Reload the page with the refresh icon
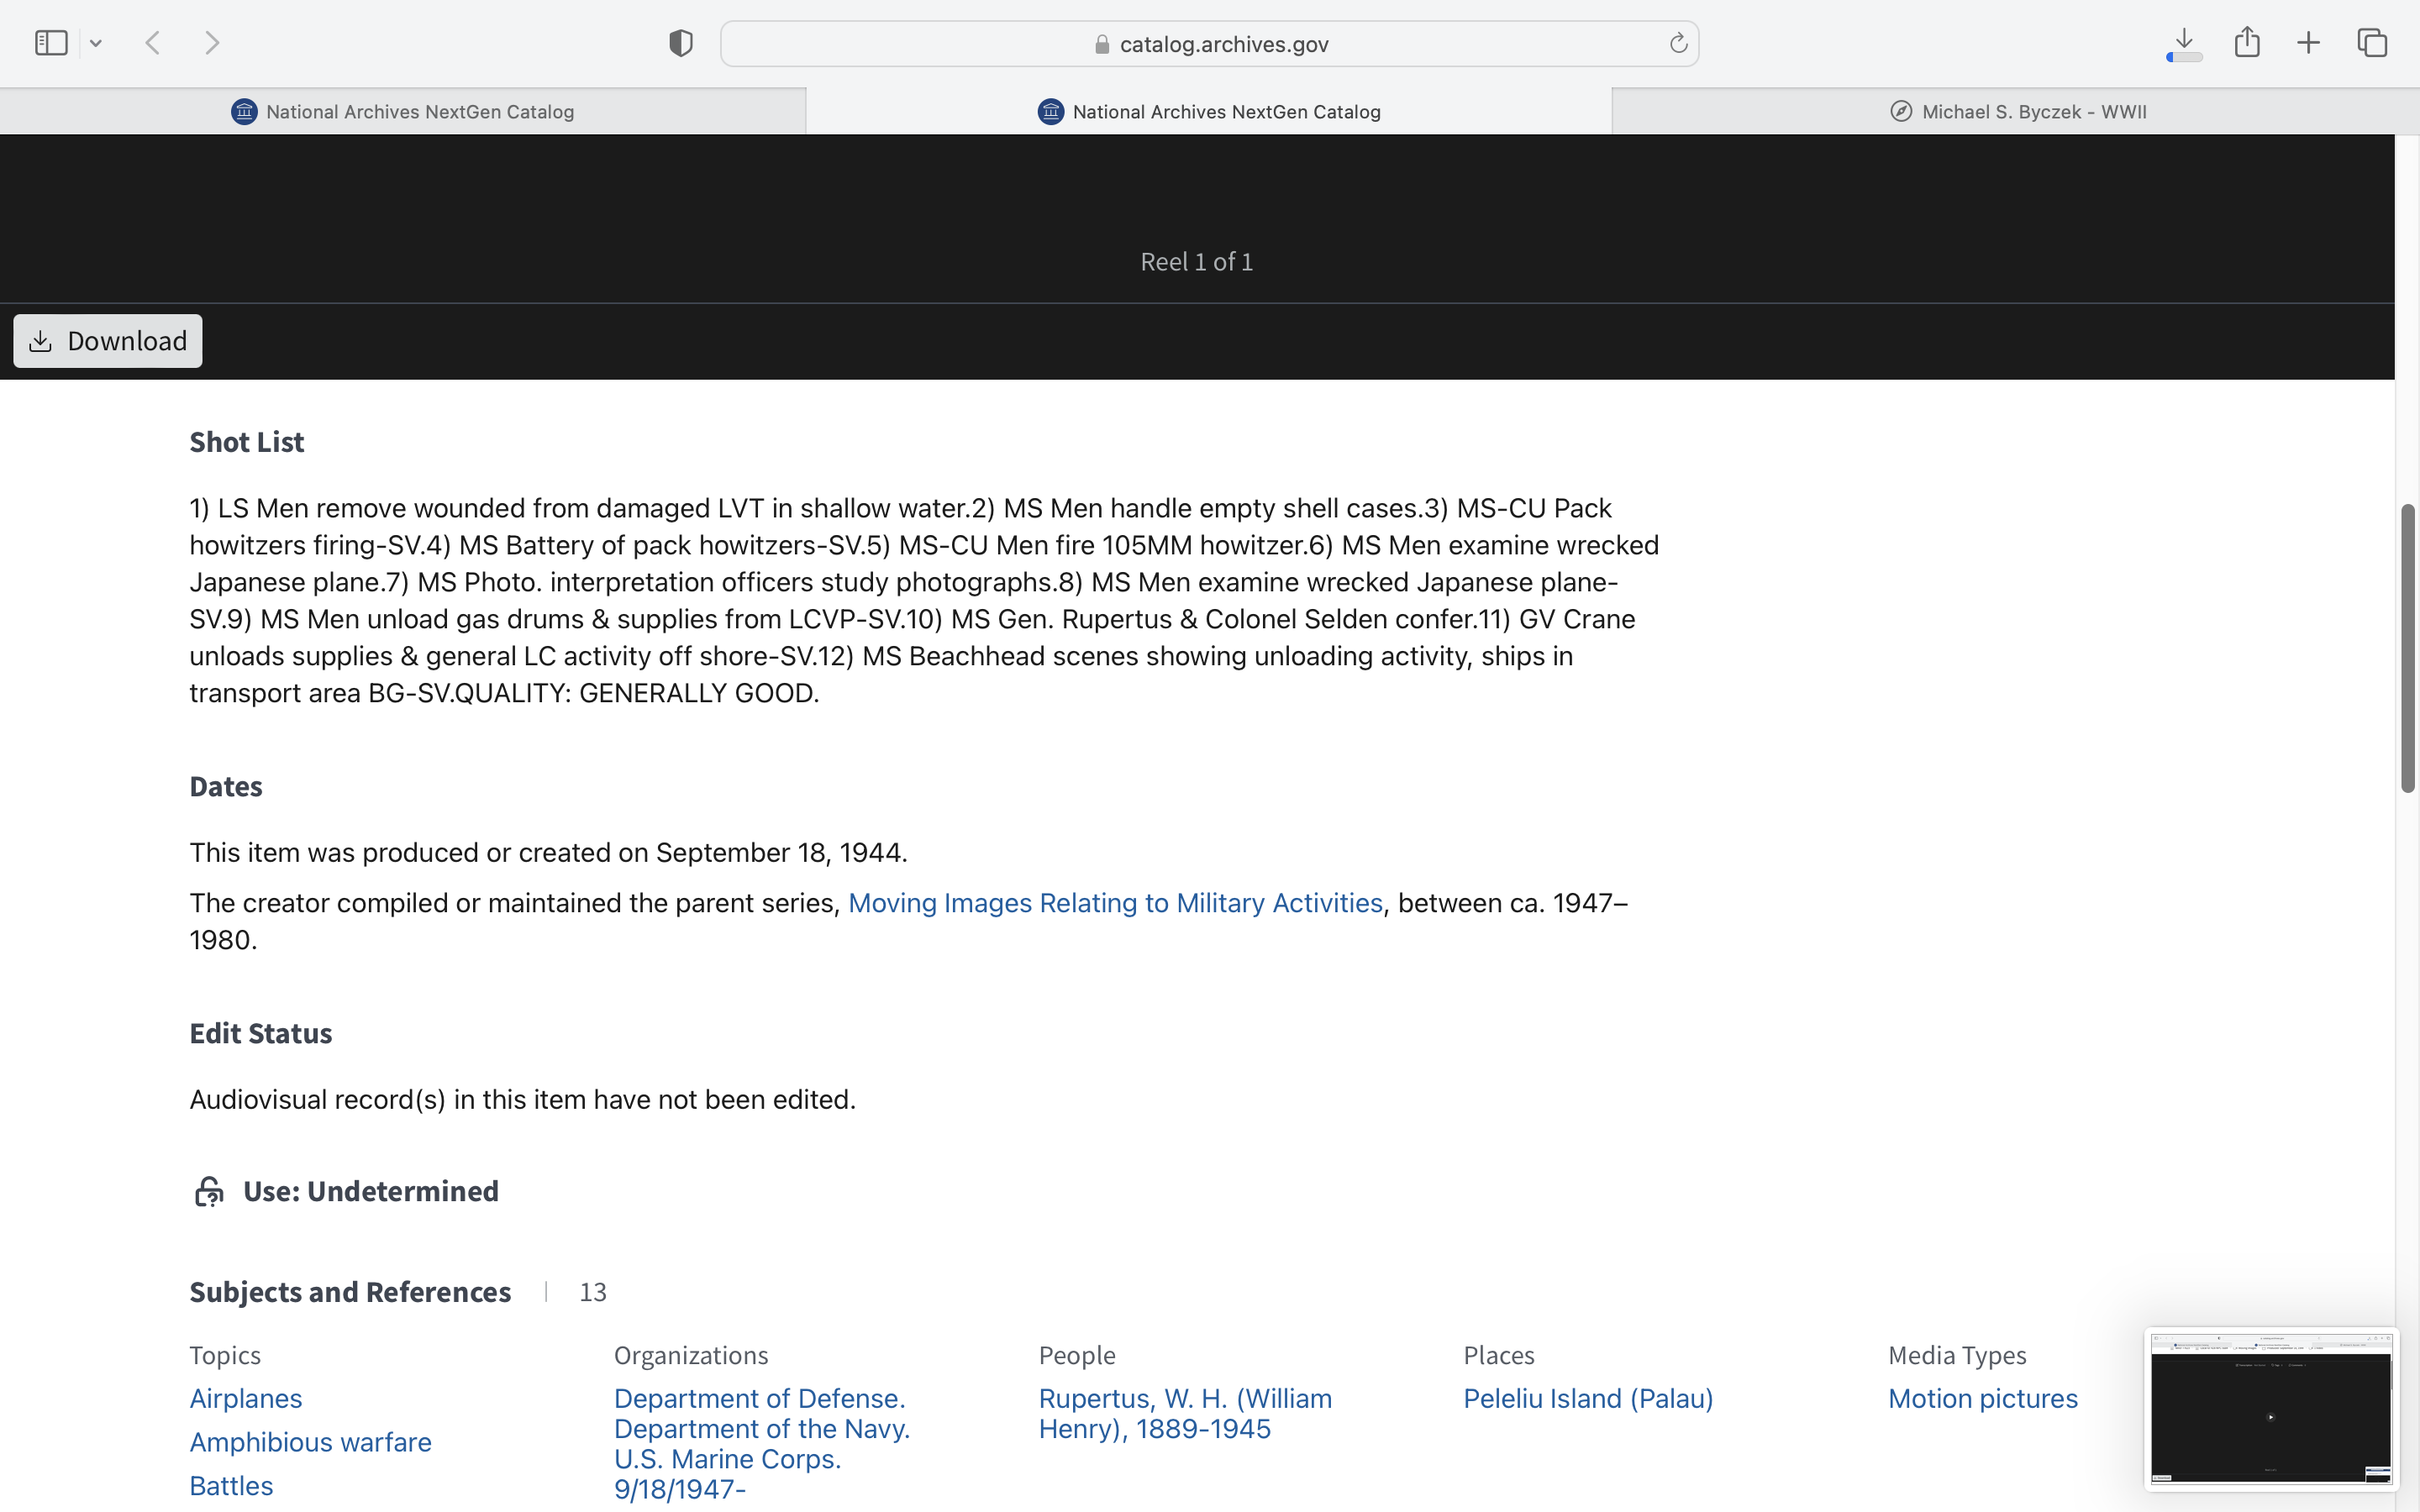 1678,43
